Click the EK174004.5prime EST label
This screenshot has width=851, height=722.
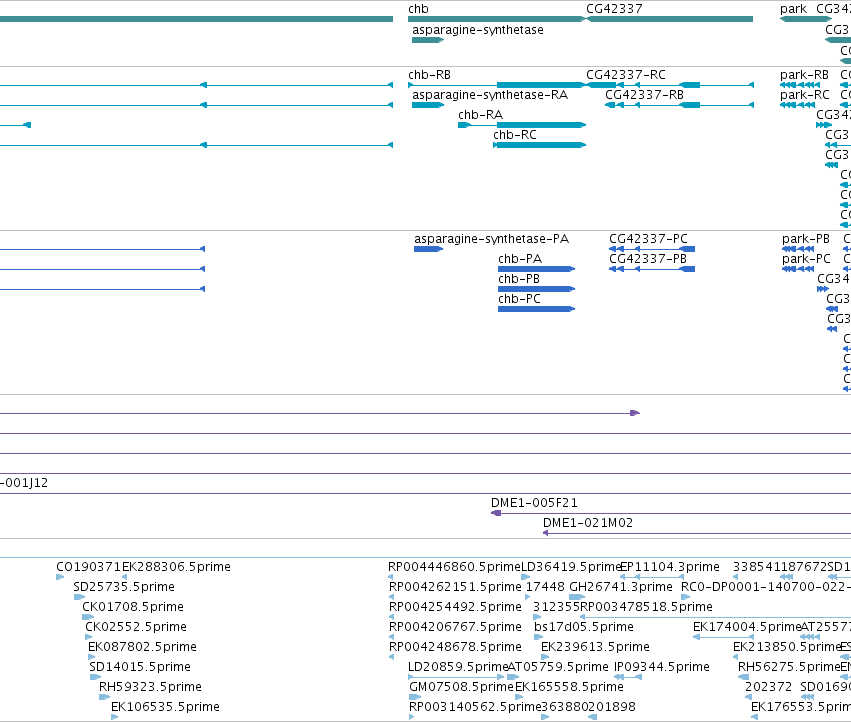point(747,627)
